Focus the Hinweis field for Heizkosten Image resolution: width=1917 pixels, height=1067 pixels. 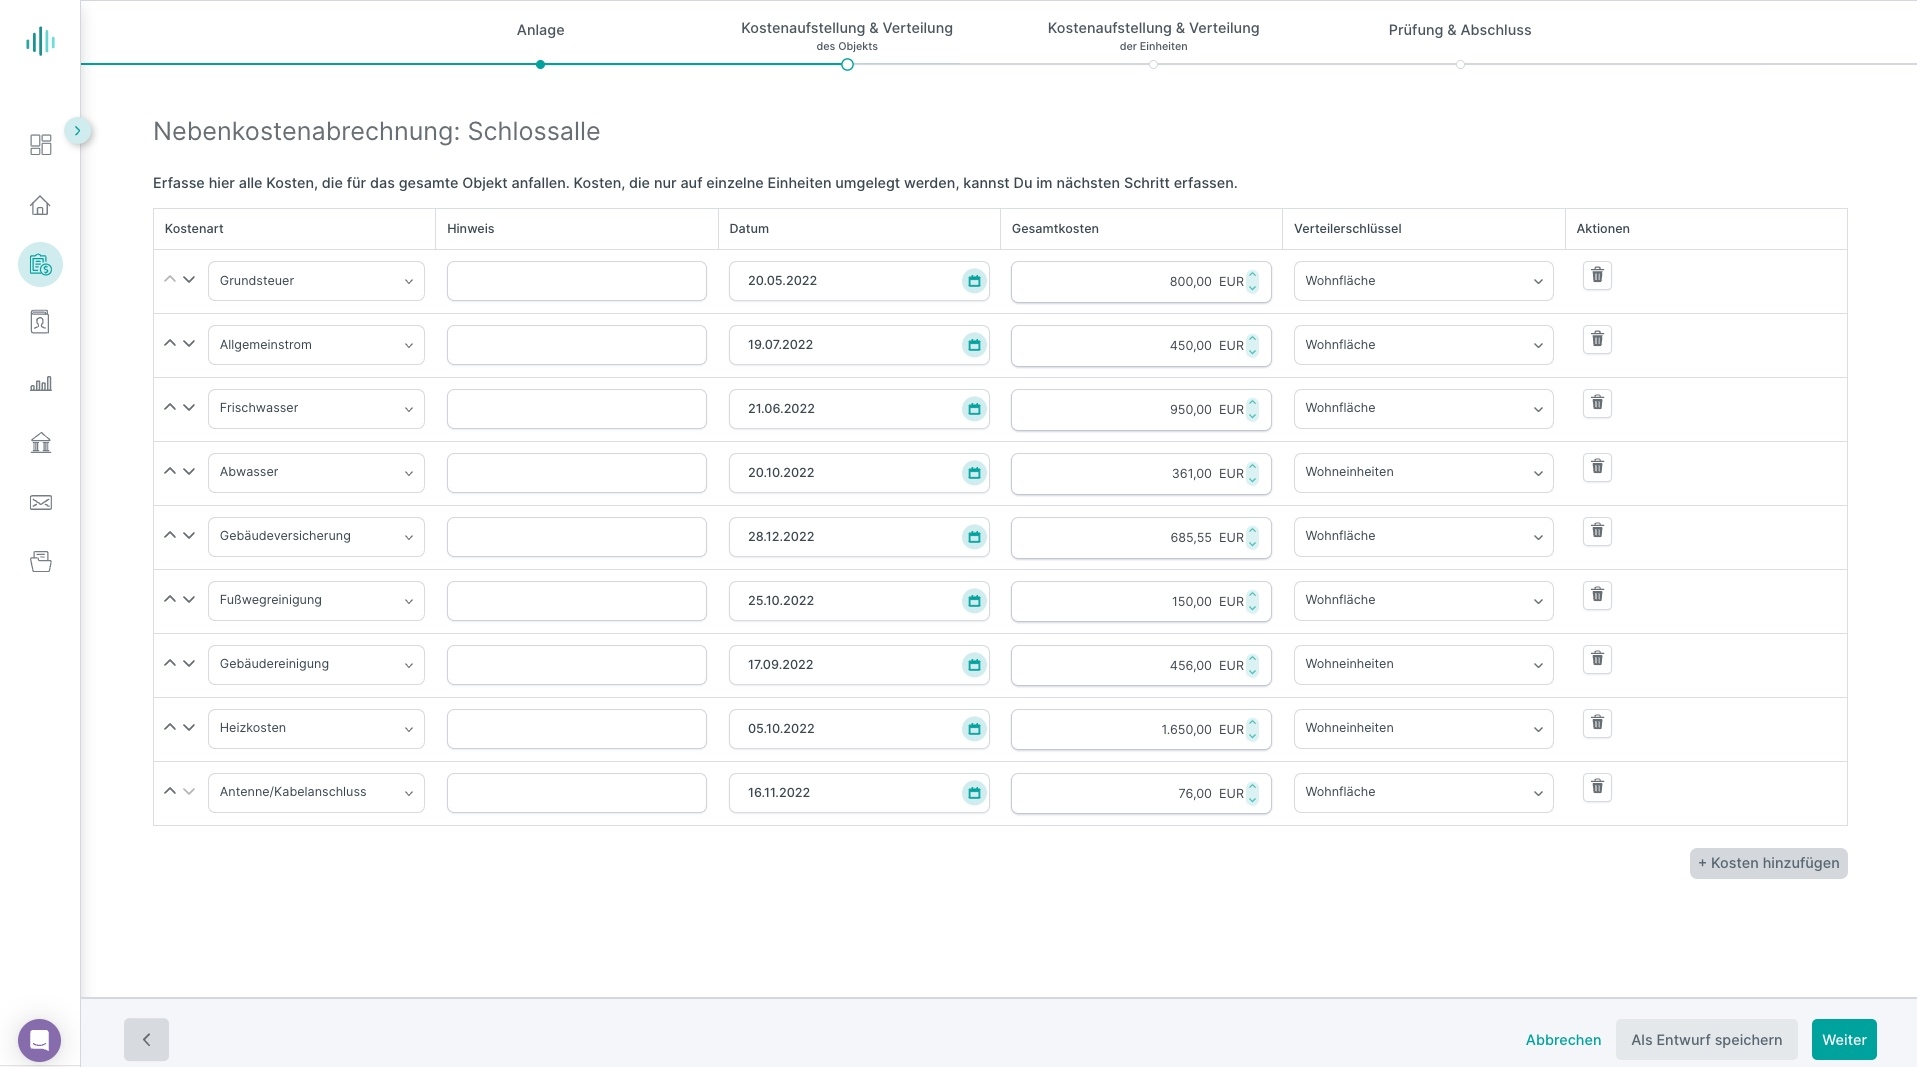[x=576, y=729]
